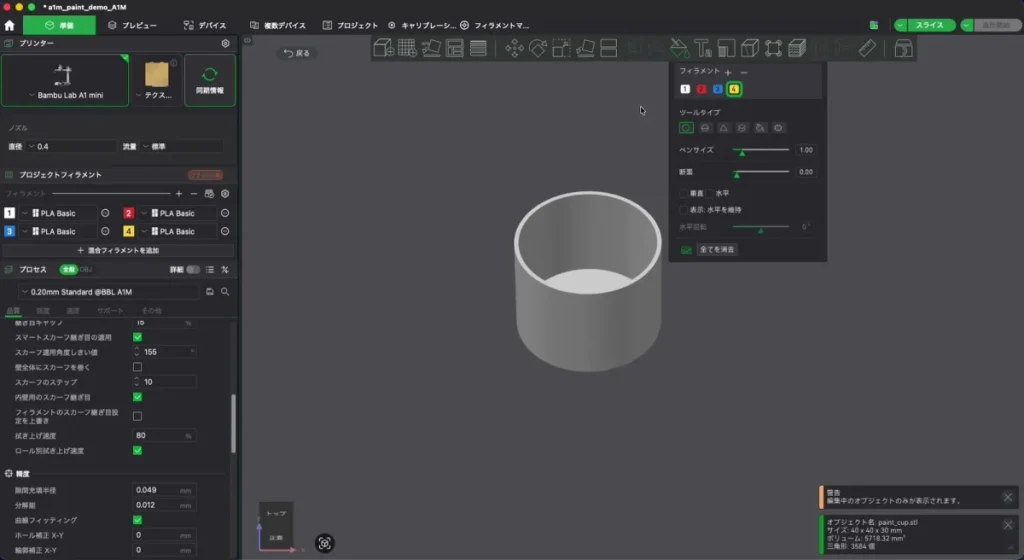
Task: Click the camera reset view icon in viewport
Action: pos(325,543)
